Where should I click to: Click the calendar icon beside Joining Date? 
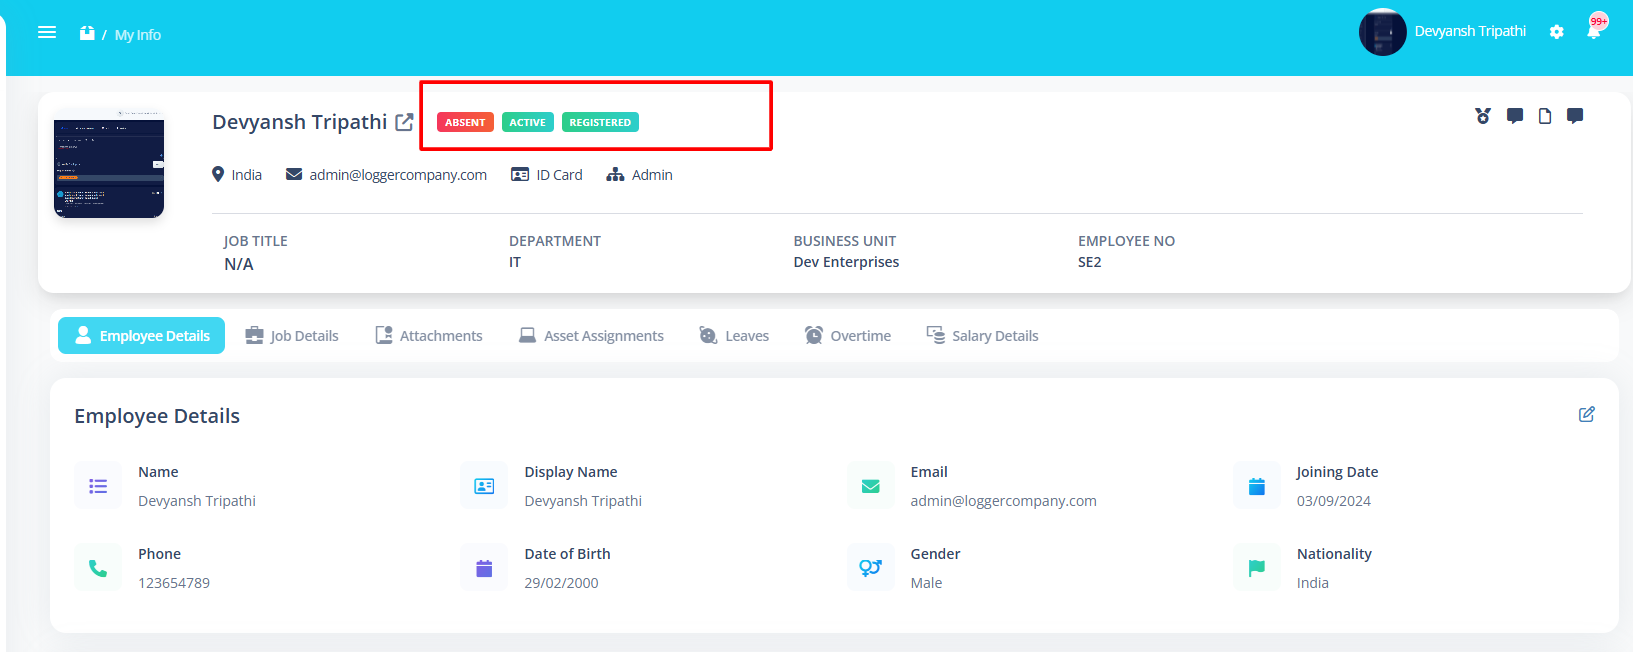1257,486
